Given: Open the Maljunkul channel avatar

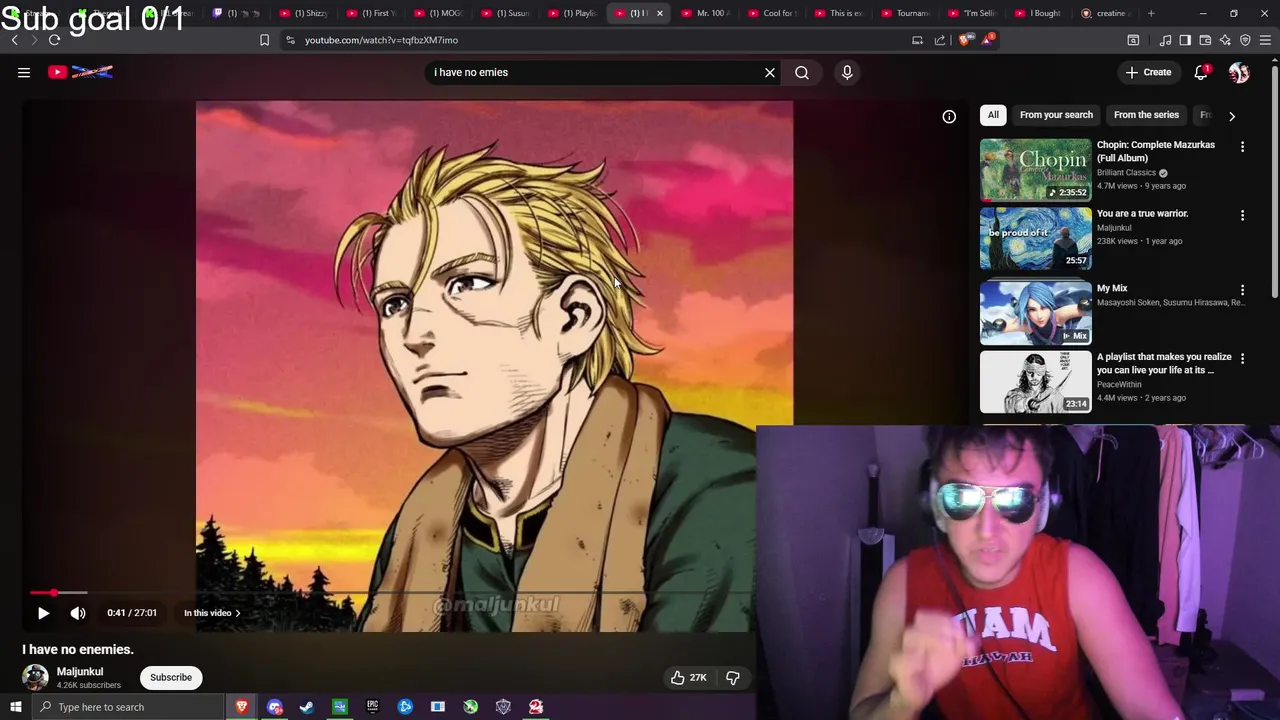Looking at the screenshot, I should point(36,677).
